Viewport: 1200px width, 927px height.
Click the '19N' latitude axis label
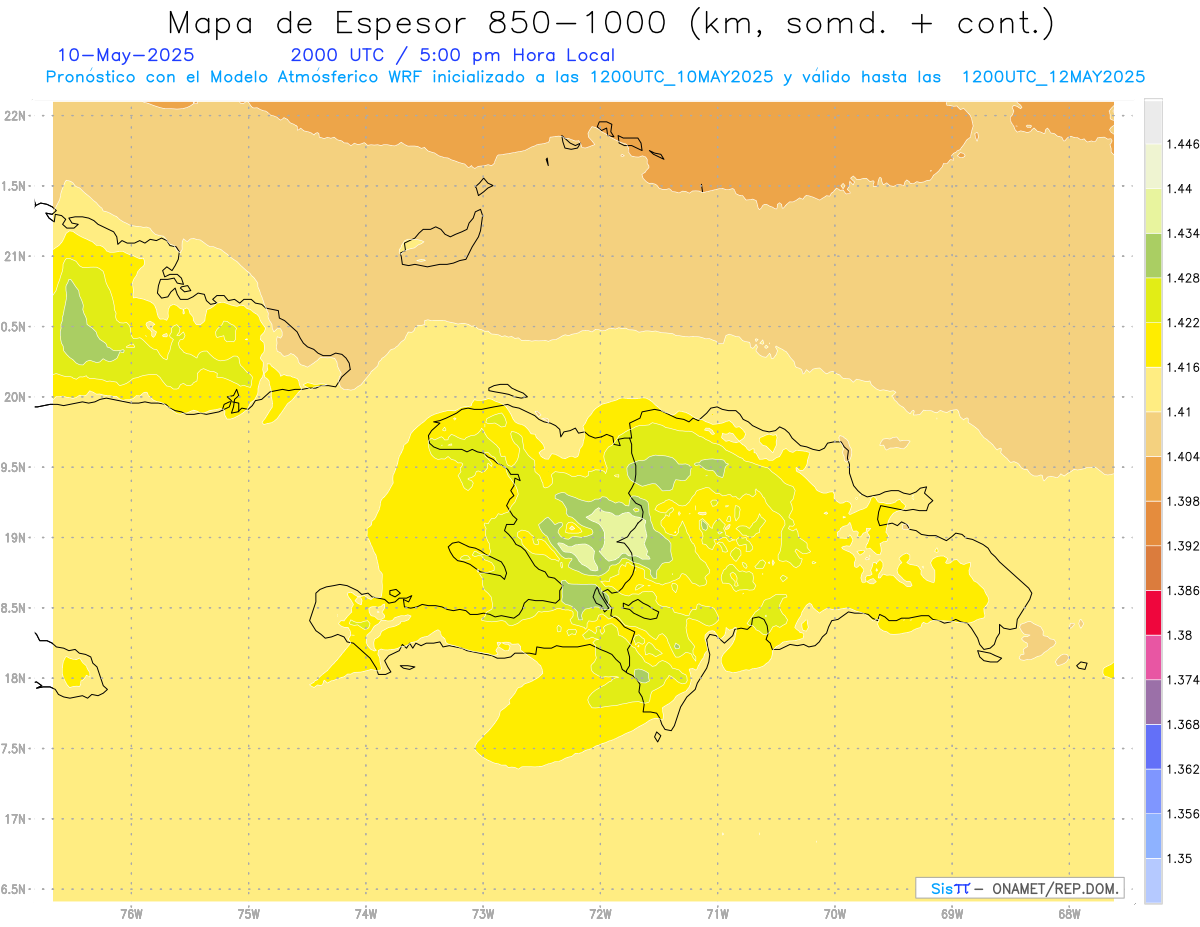pos(16,537)
